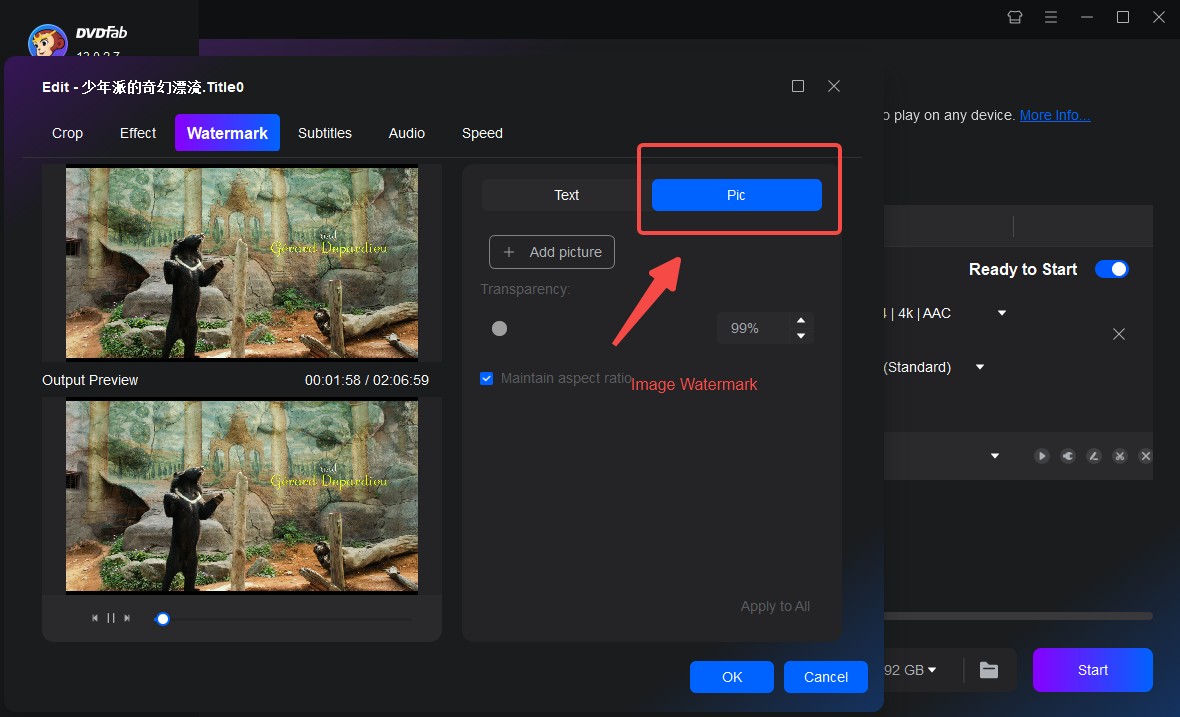Click the upper source video preview
The height and width of the screenshot is (717, 1180).
pos(242,263)
